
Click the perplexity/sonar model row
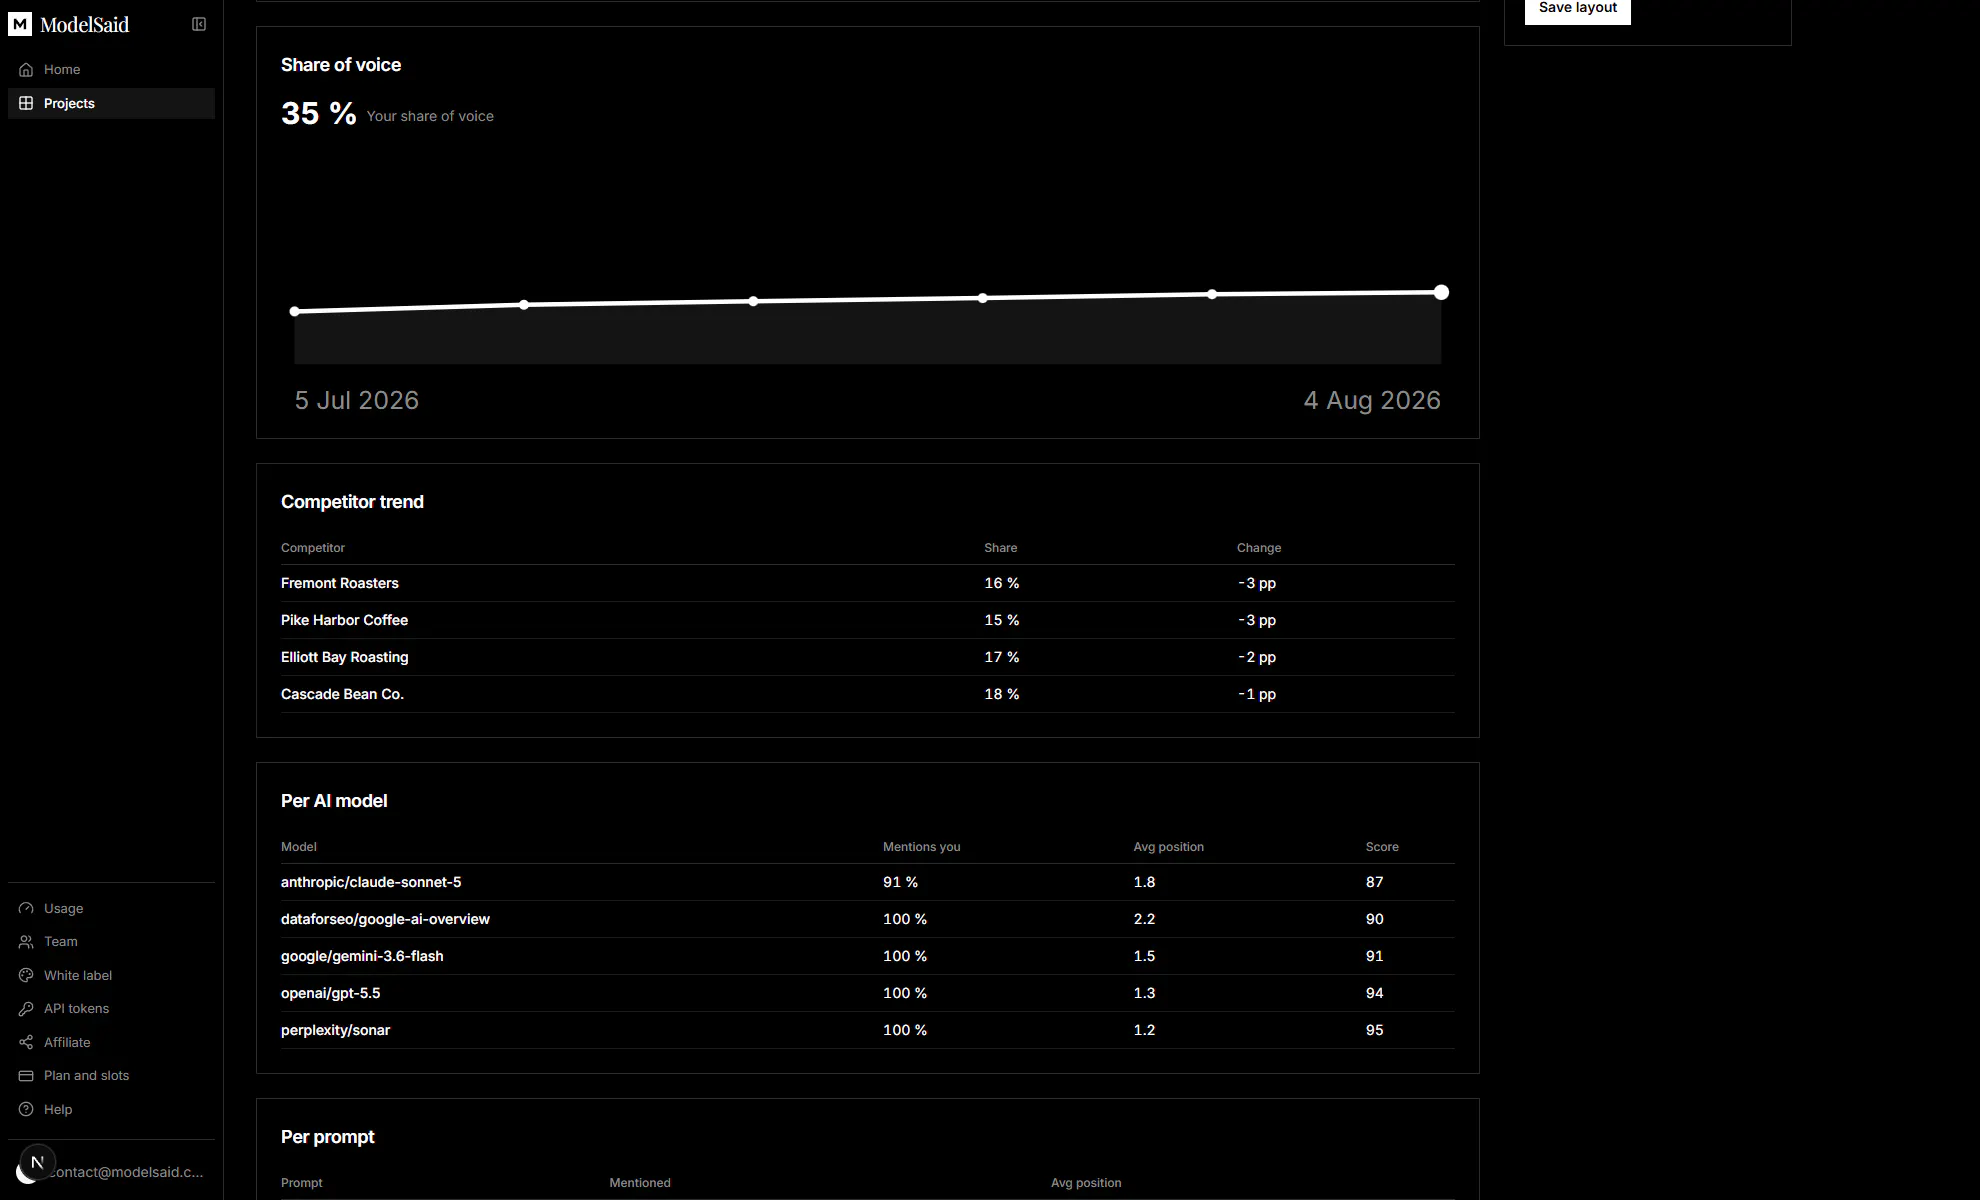click(x=868, y=1030)
